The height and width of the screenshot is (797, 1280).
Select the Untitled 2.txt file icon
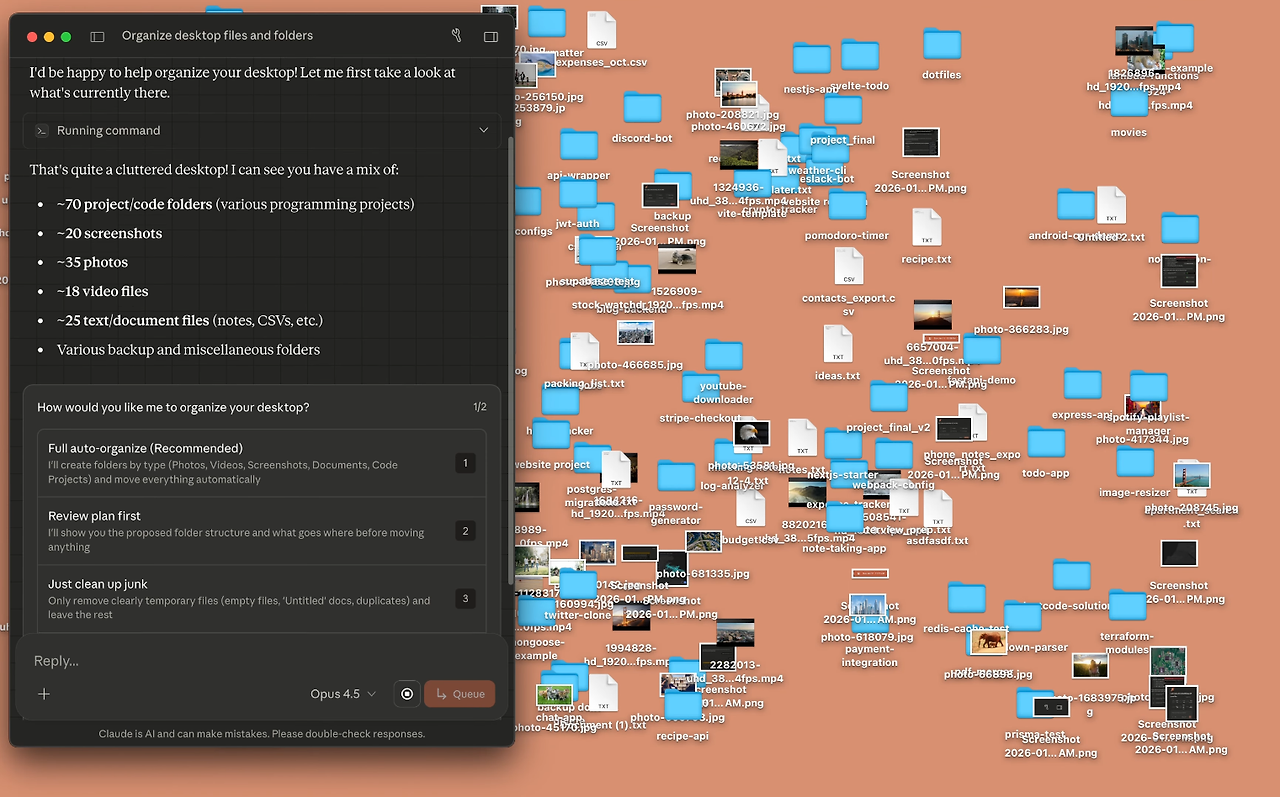pyautogui.click(x=1111, y=205)
